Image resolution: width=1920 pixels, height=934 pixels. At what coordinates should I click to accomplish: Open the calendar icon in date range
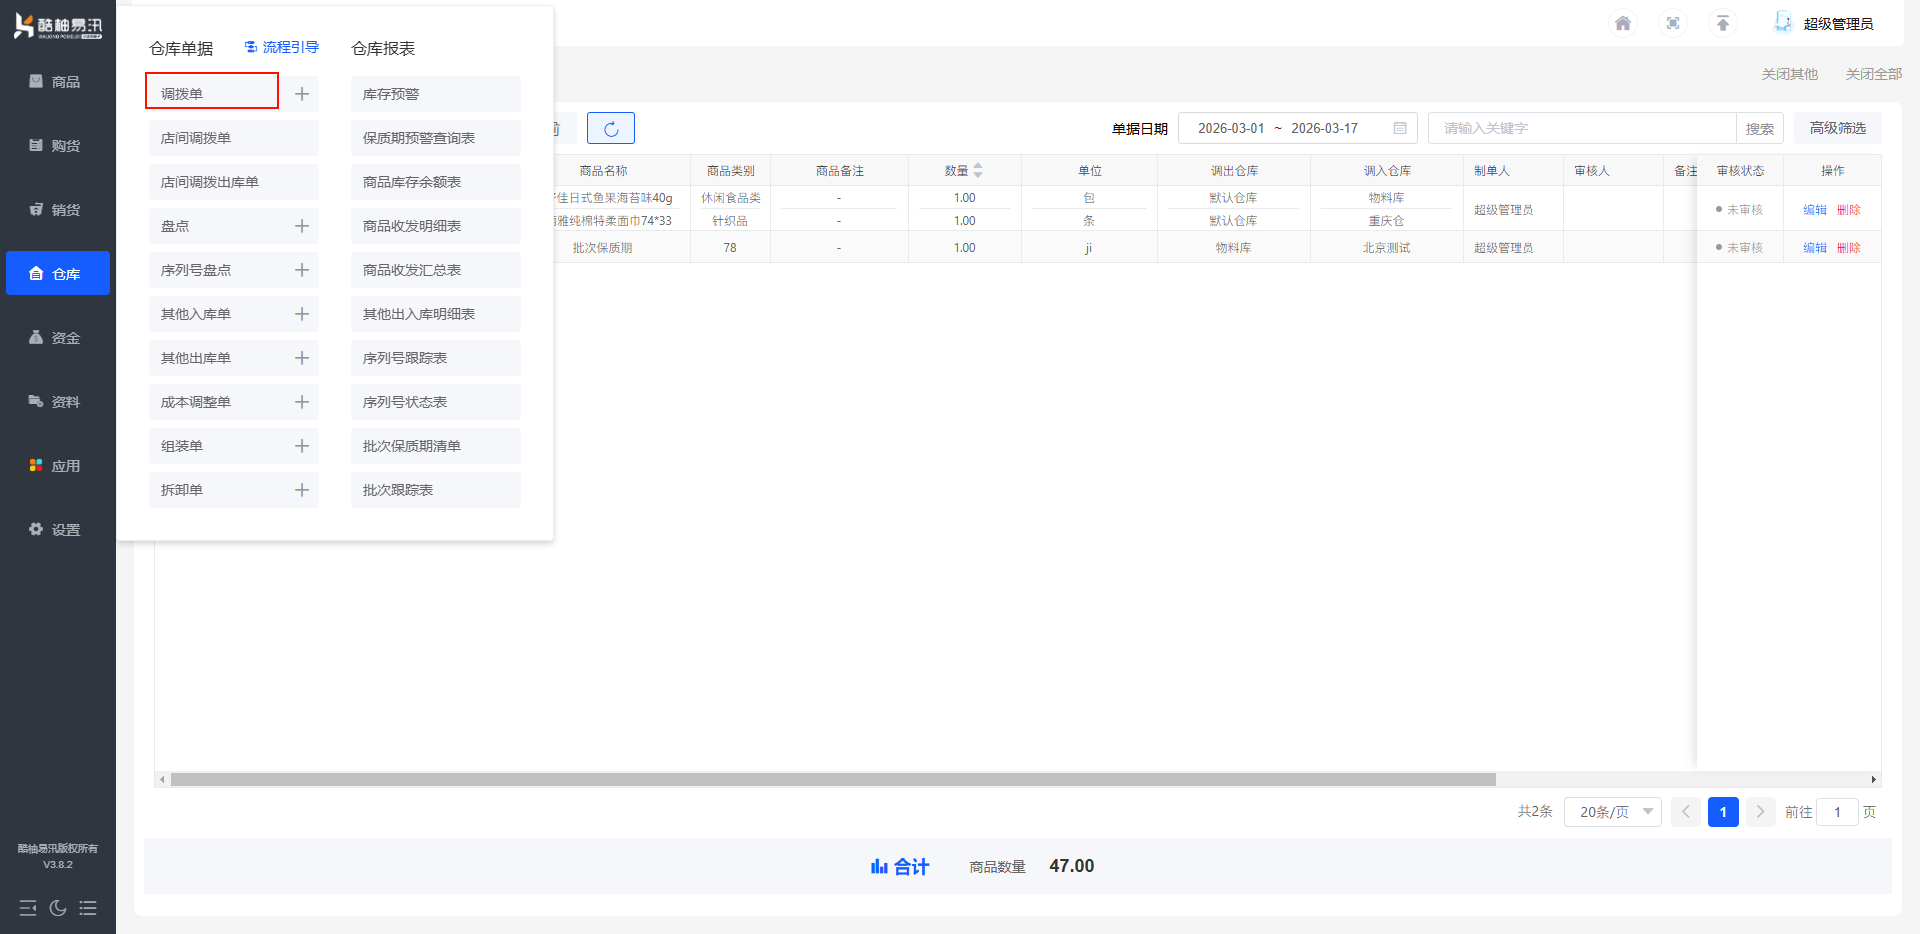tap(1400, 128)
